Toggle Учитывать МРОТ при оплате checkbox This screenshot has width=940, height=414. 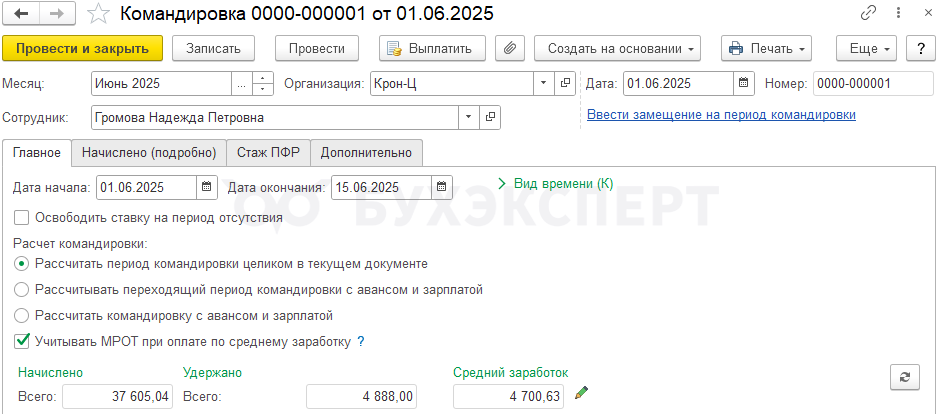(x=22, y=341)
